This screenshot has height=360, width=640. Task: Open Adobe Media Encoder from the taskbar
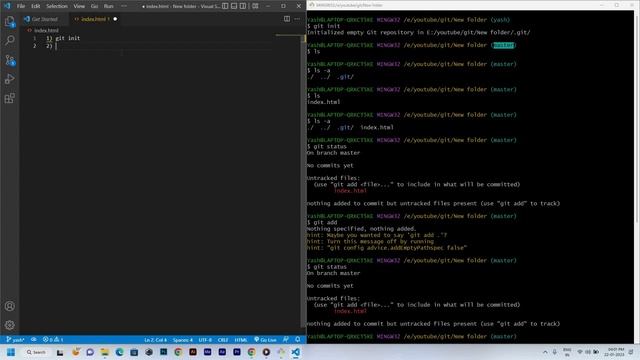[207, 352]
